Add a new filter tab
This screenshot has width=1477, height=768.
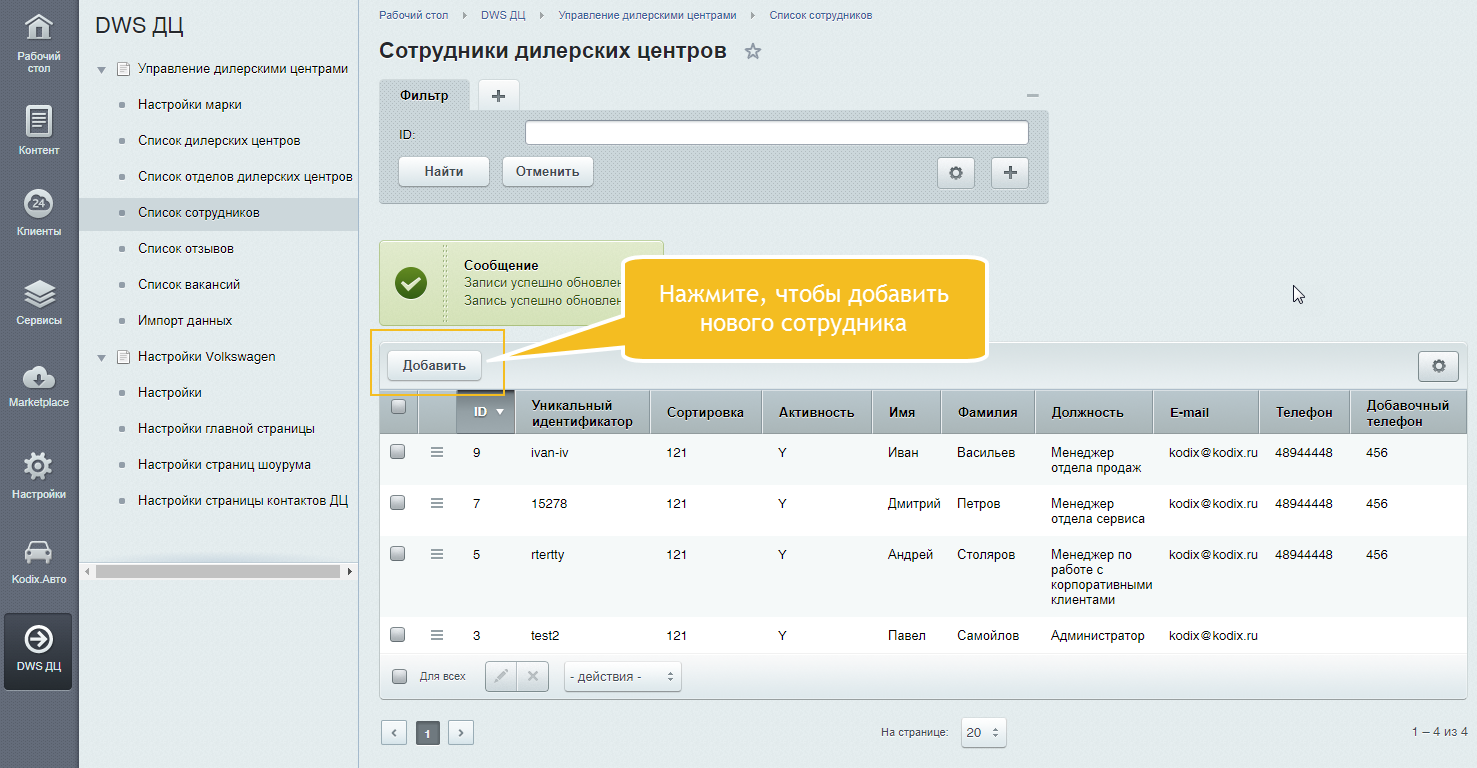point(499,96)
